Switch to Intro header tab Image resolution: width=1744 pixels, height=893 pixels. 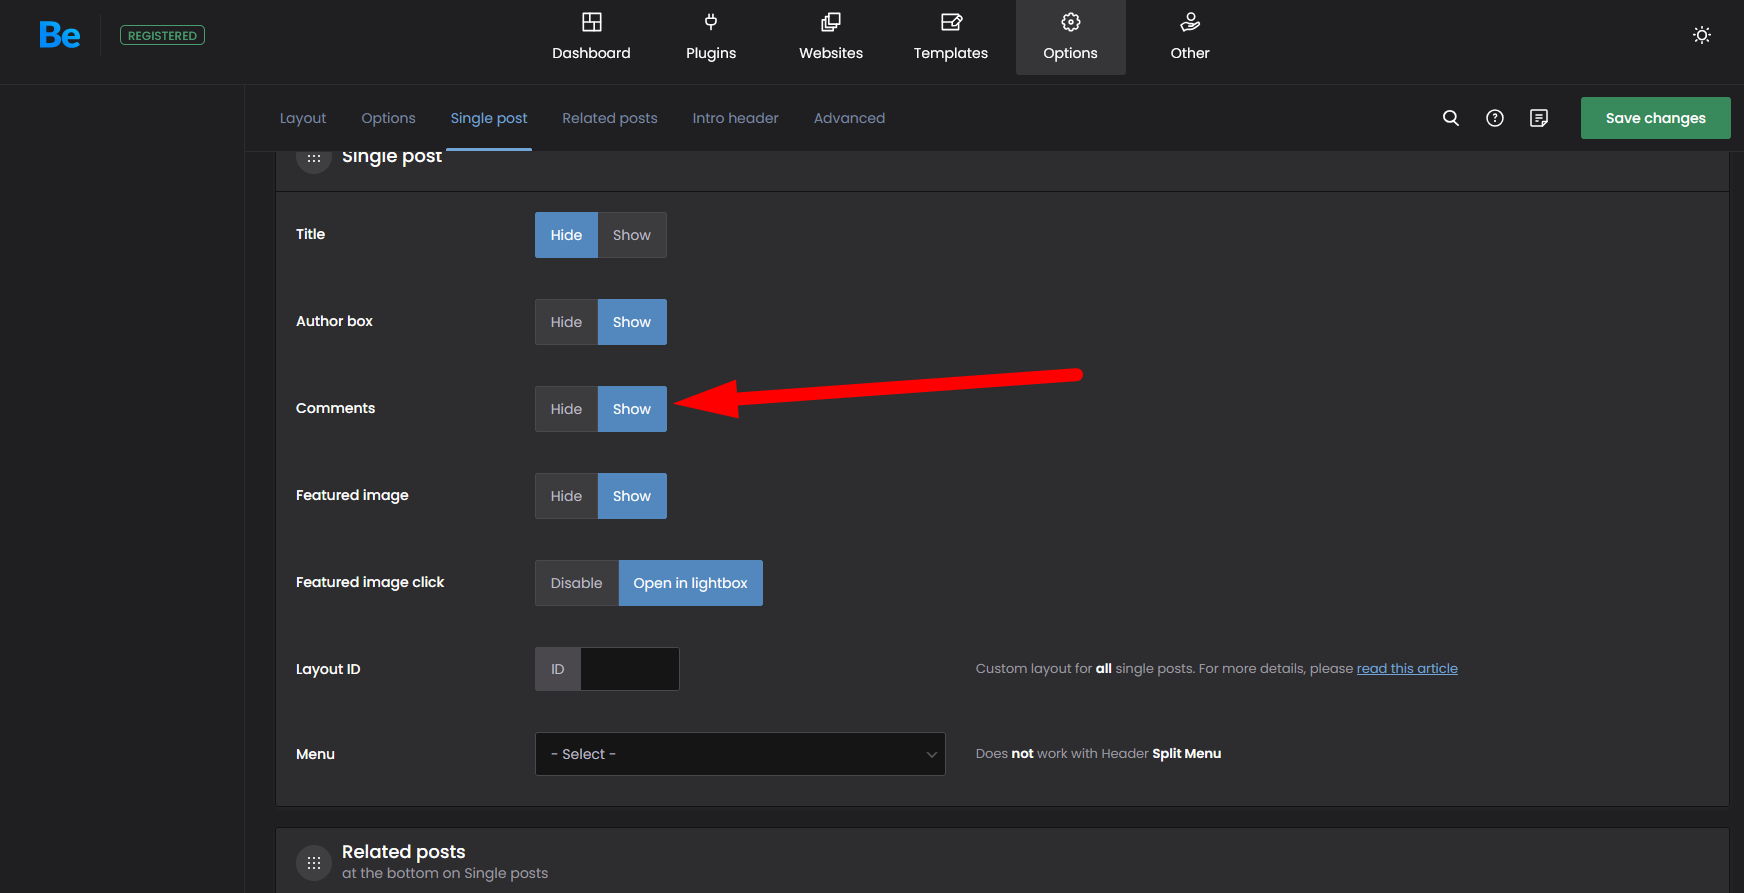pos(735,118)
